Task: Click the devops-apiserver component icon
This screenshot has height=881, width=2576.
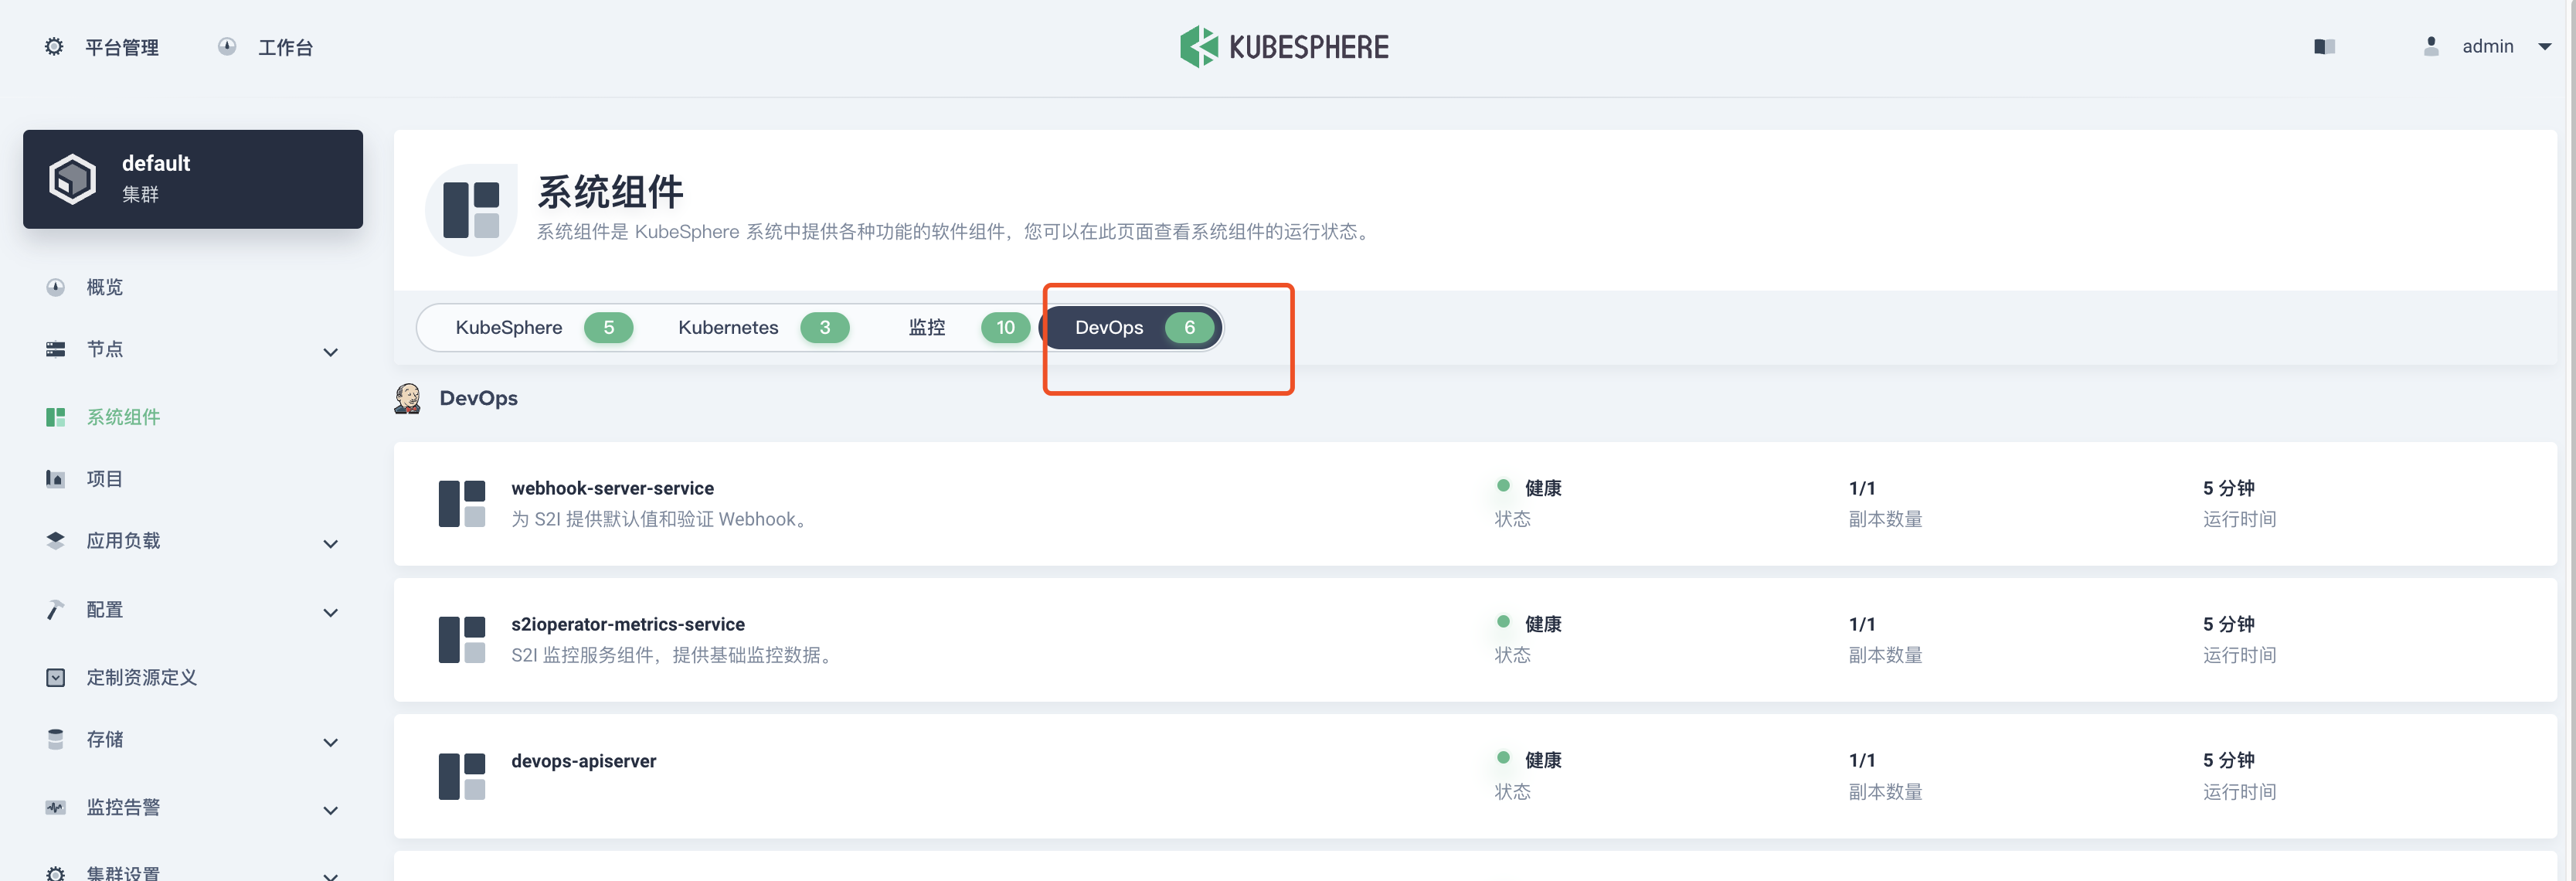Action: (462, 776)
